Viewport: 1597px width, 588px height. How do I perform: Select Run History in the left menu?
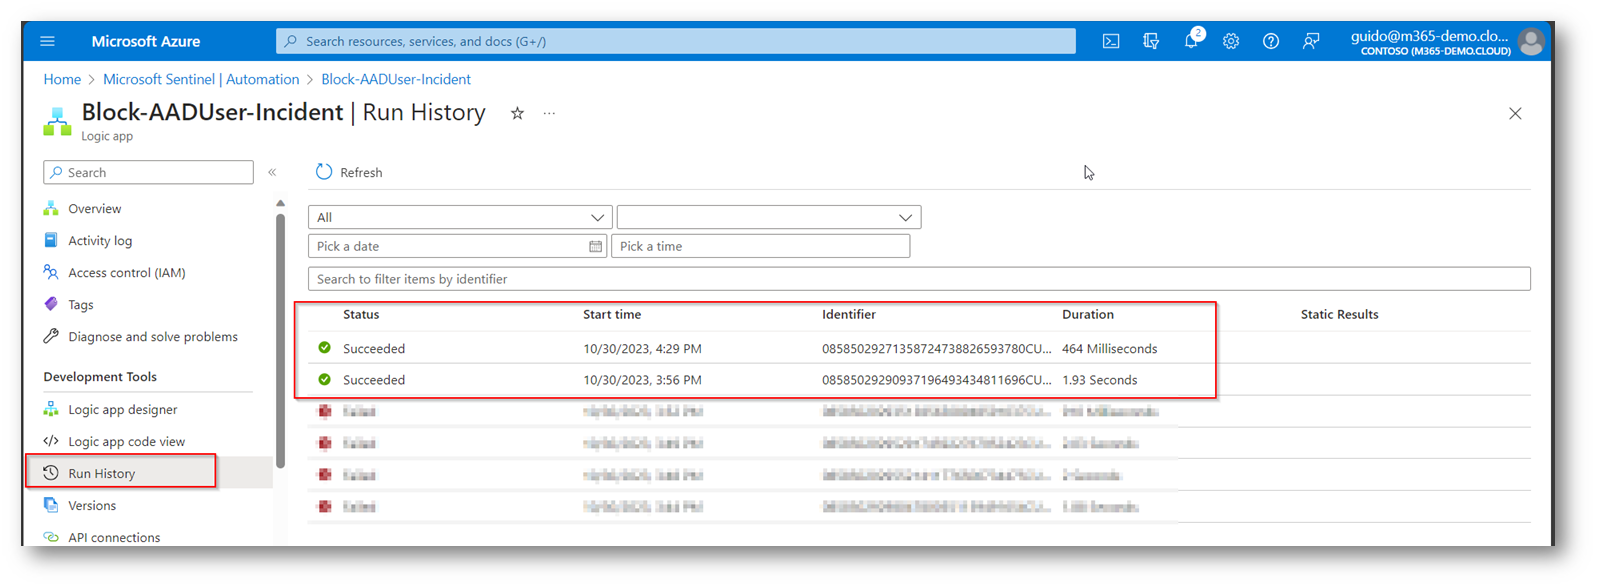coord(102,473)
